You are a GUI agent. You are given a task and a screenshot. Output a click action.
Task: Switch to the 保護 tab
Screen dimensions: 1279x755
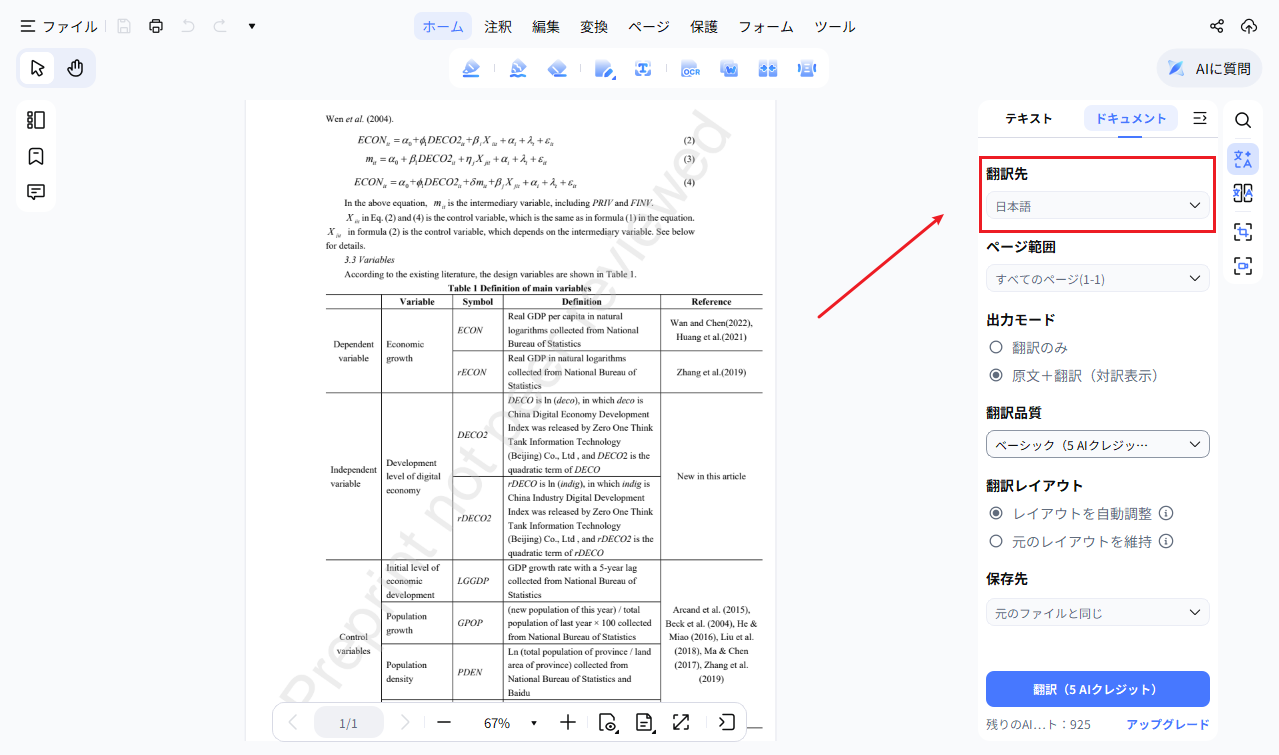pos(704,27)
